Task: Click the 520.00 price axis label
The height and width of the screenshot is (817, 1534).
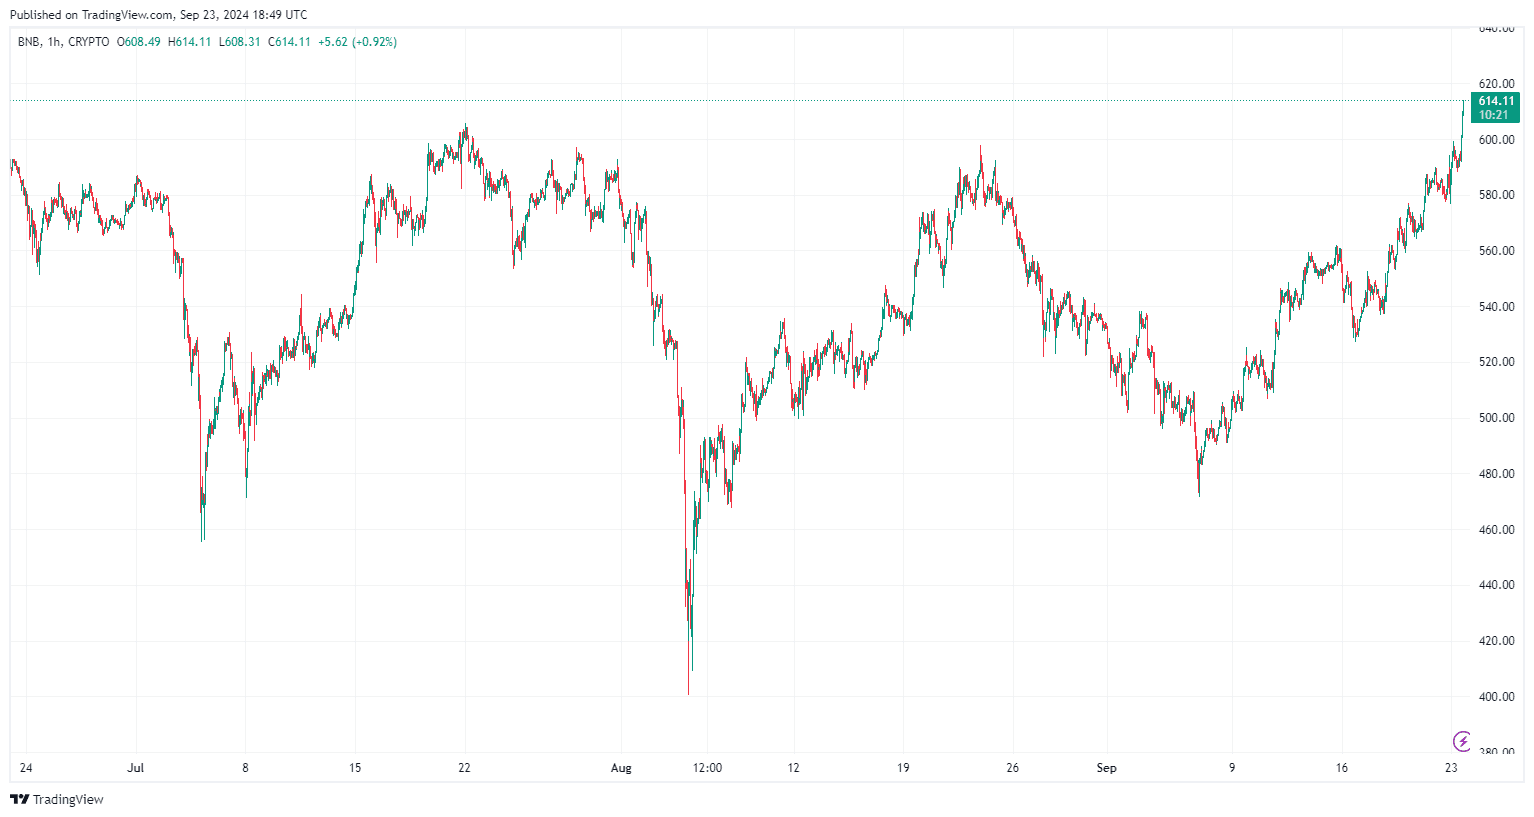Action: click(1496, 362)
